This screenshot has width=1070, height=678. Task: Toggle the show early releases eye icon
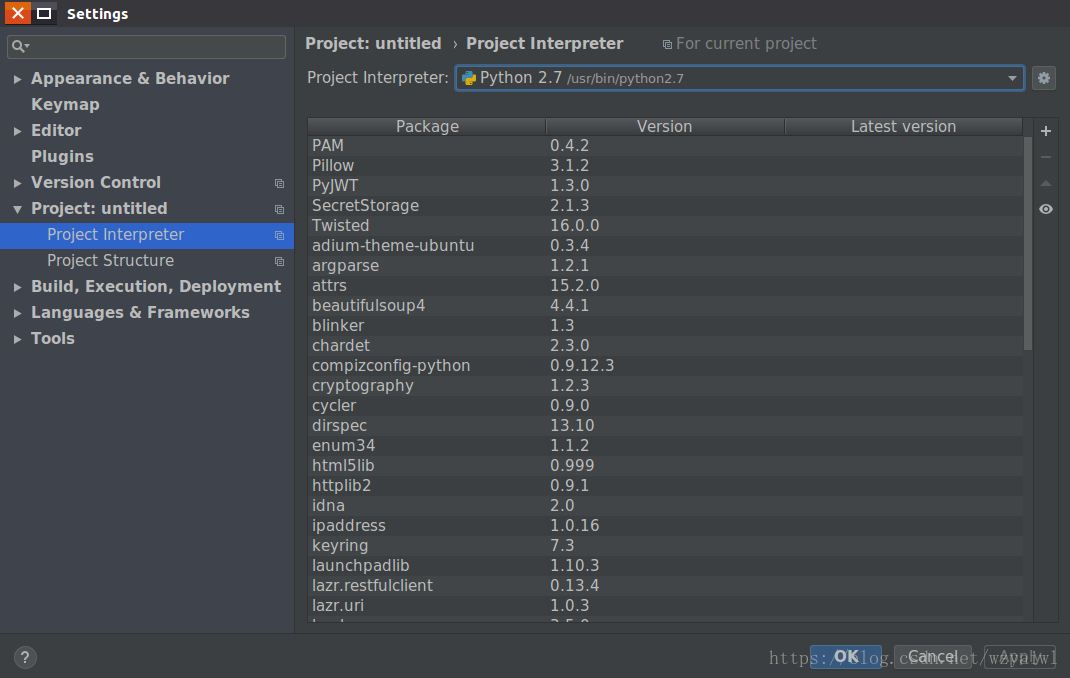pyautogui.click(x=1045, y=209)
